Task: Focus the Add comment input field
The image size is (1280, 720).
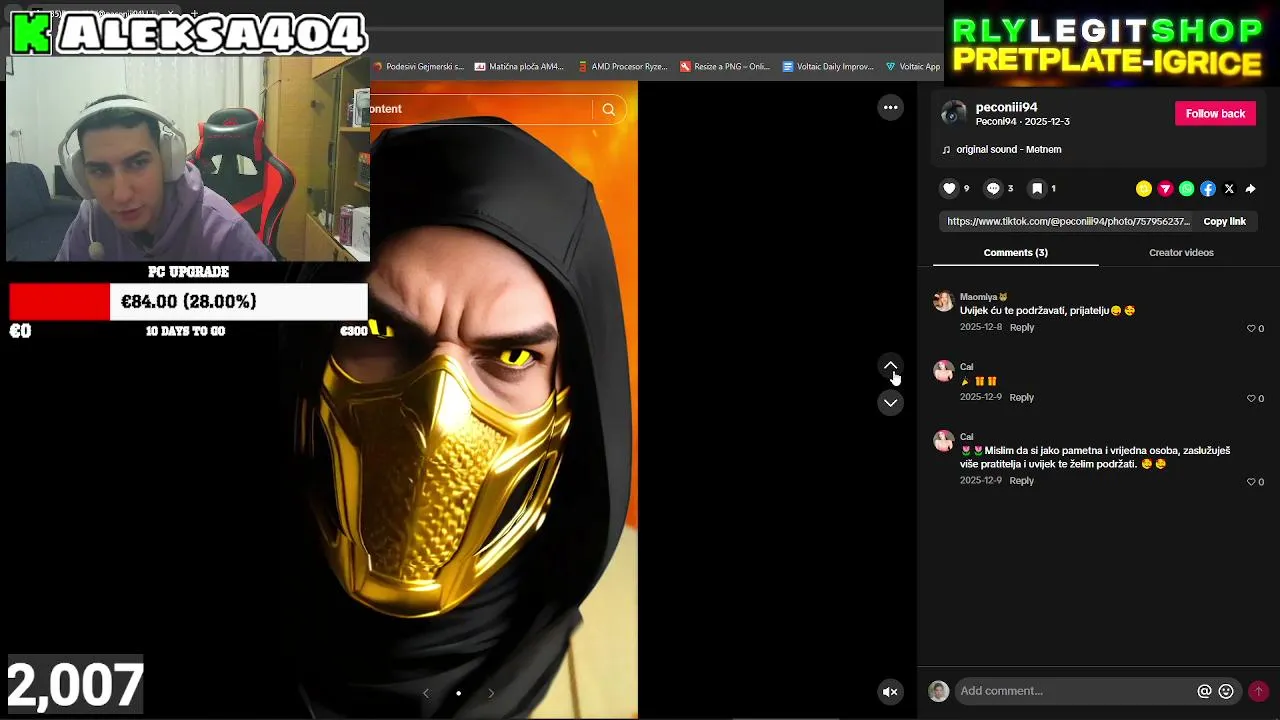Action: click(x=1075, y=691)
